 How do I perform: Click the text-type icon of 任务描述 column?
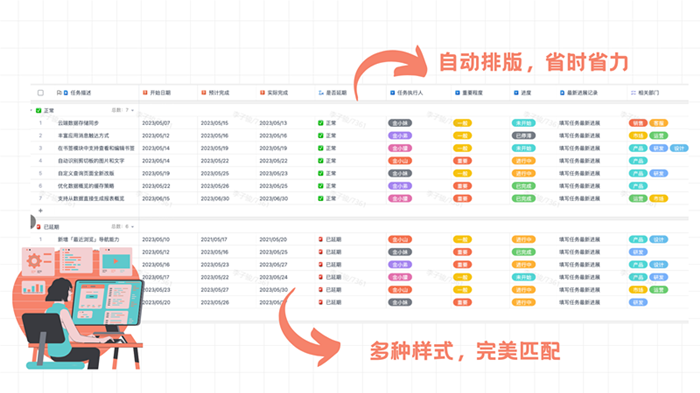[x=66, y=93]
